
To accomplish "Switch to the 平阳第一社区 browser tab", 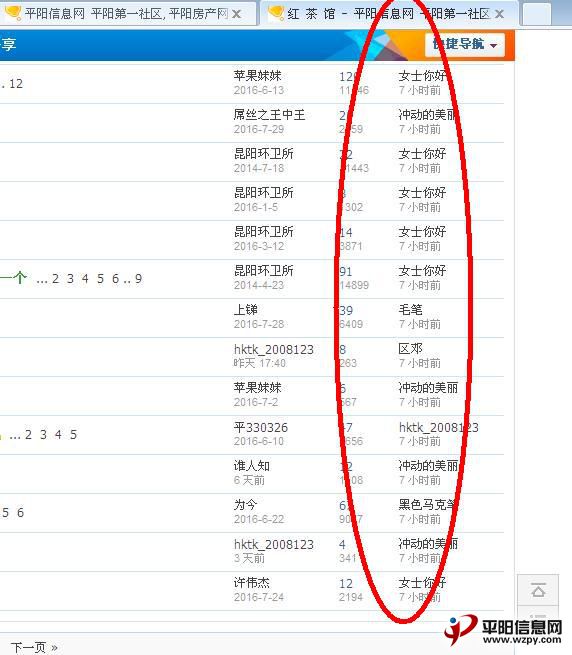I will [127, 14].
